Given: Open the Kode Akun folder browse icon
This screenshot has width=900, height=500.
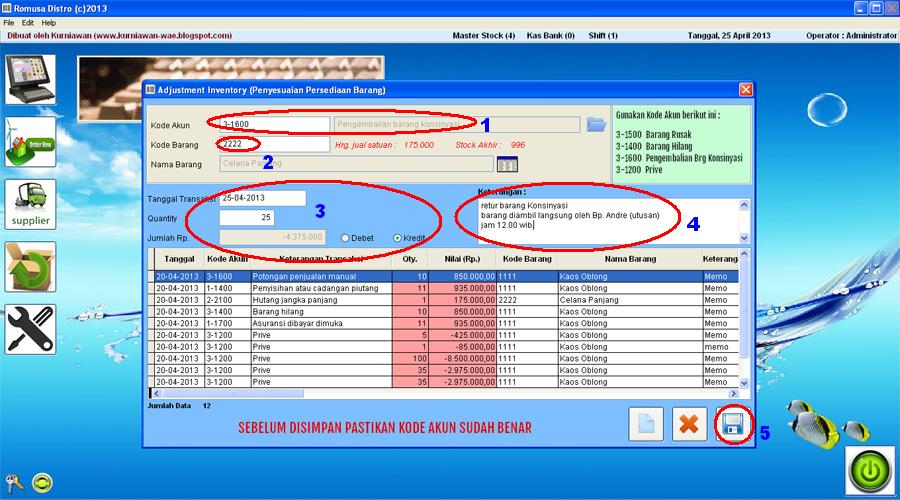Looking at the screenshot, I should (596, 125).
